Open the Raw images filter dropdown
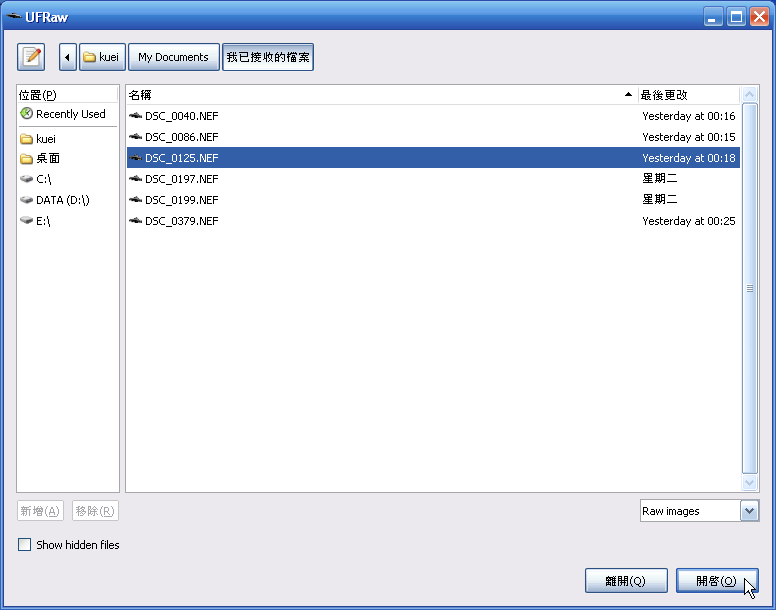 699,511
